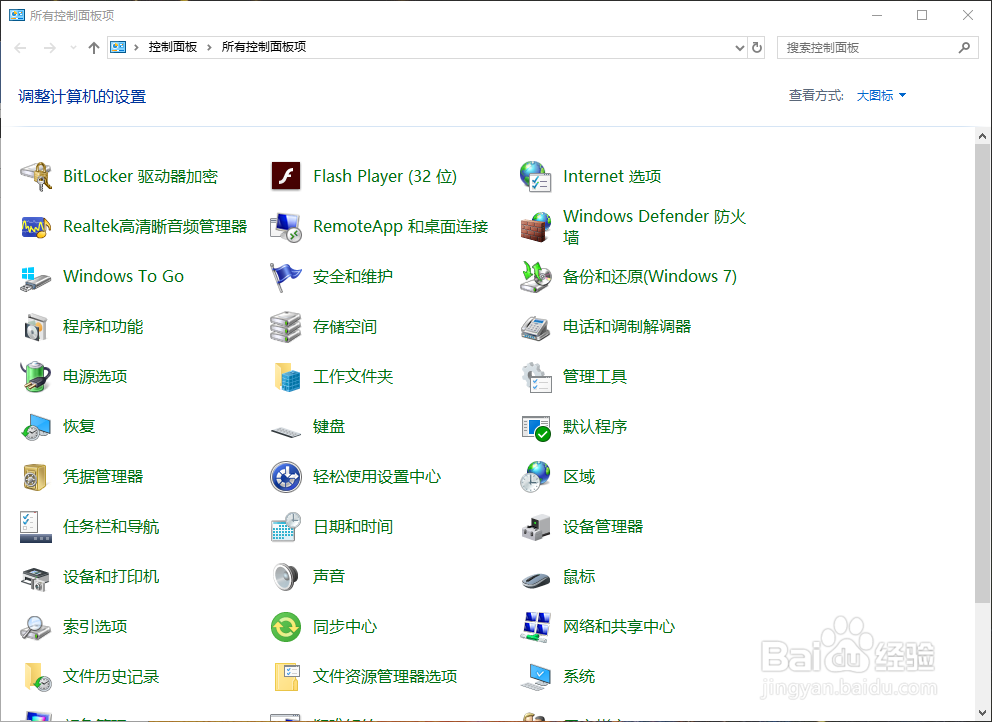
Task: Click the 恢复 icon
Action: pyautogui.click(x=36, y=426)
